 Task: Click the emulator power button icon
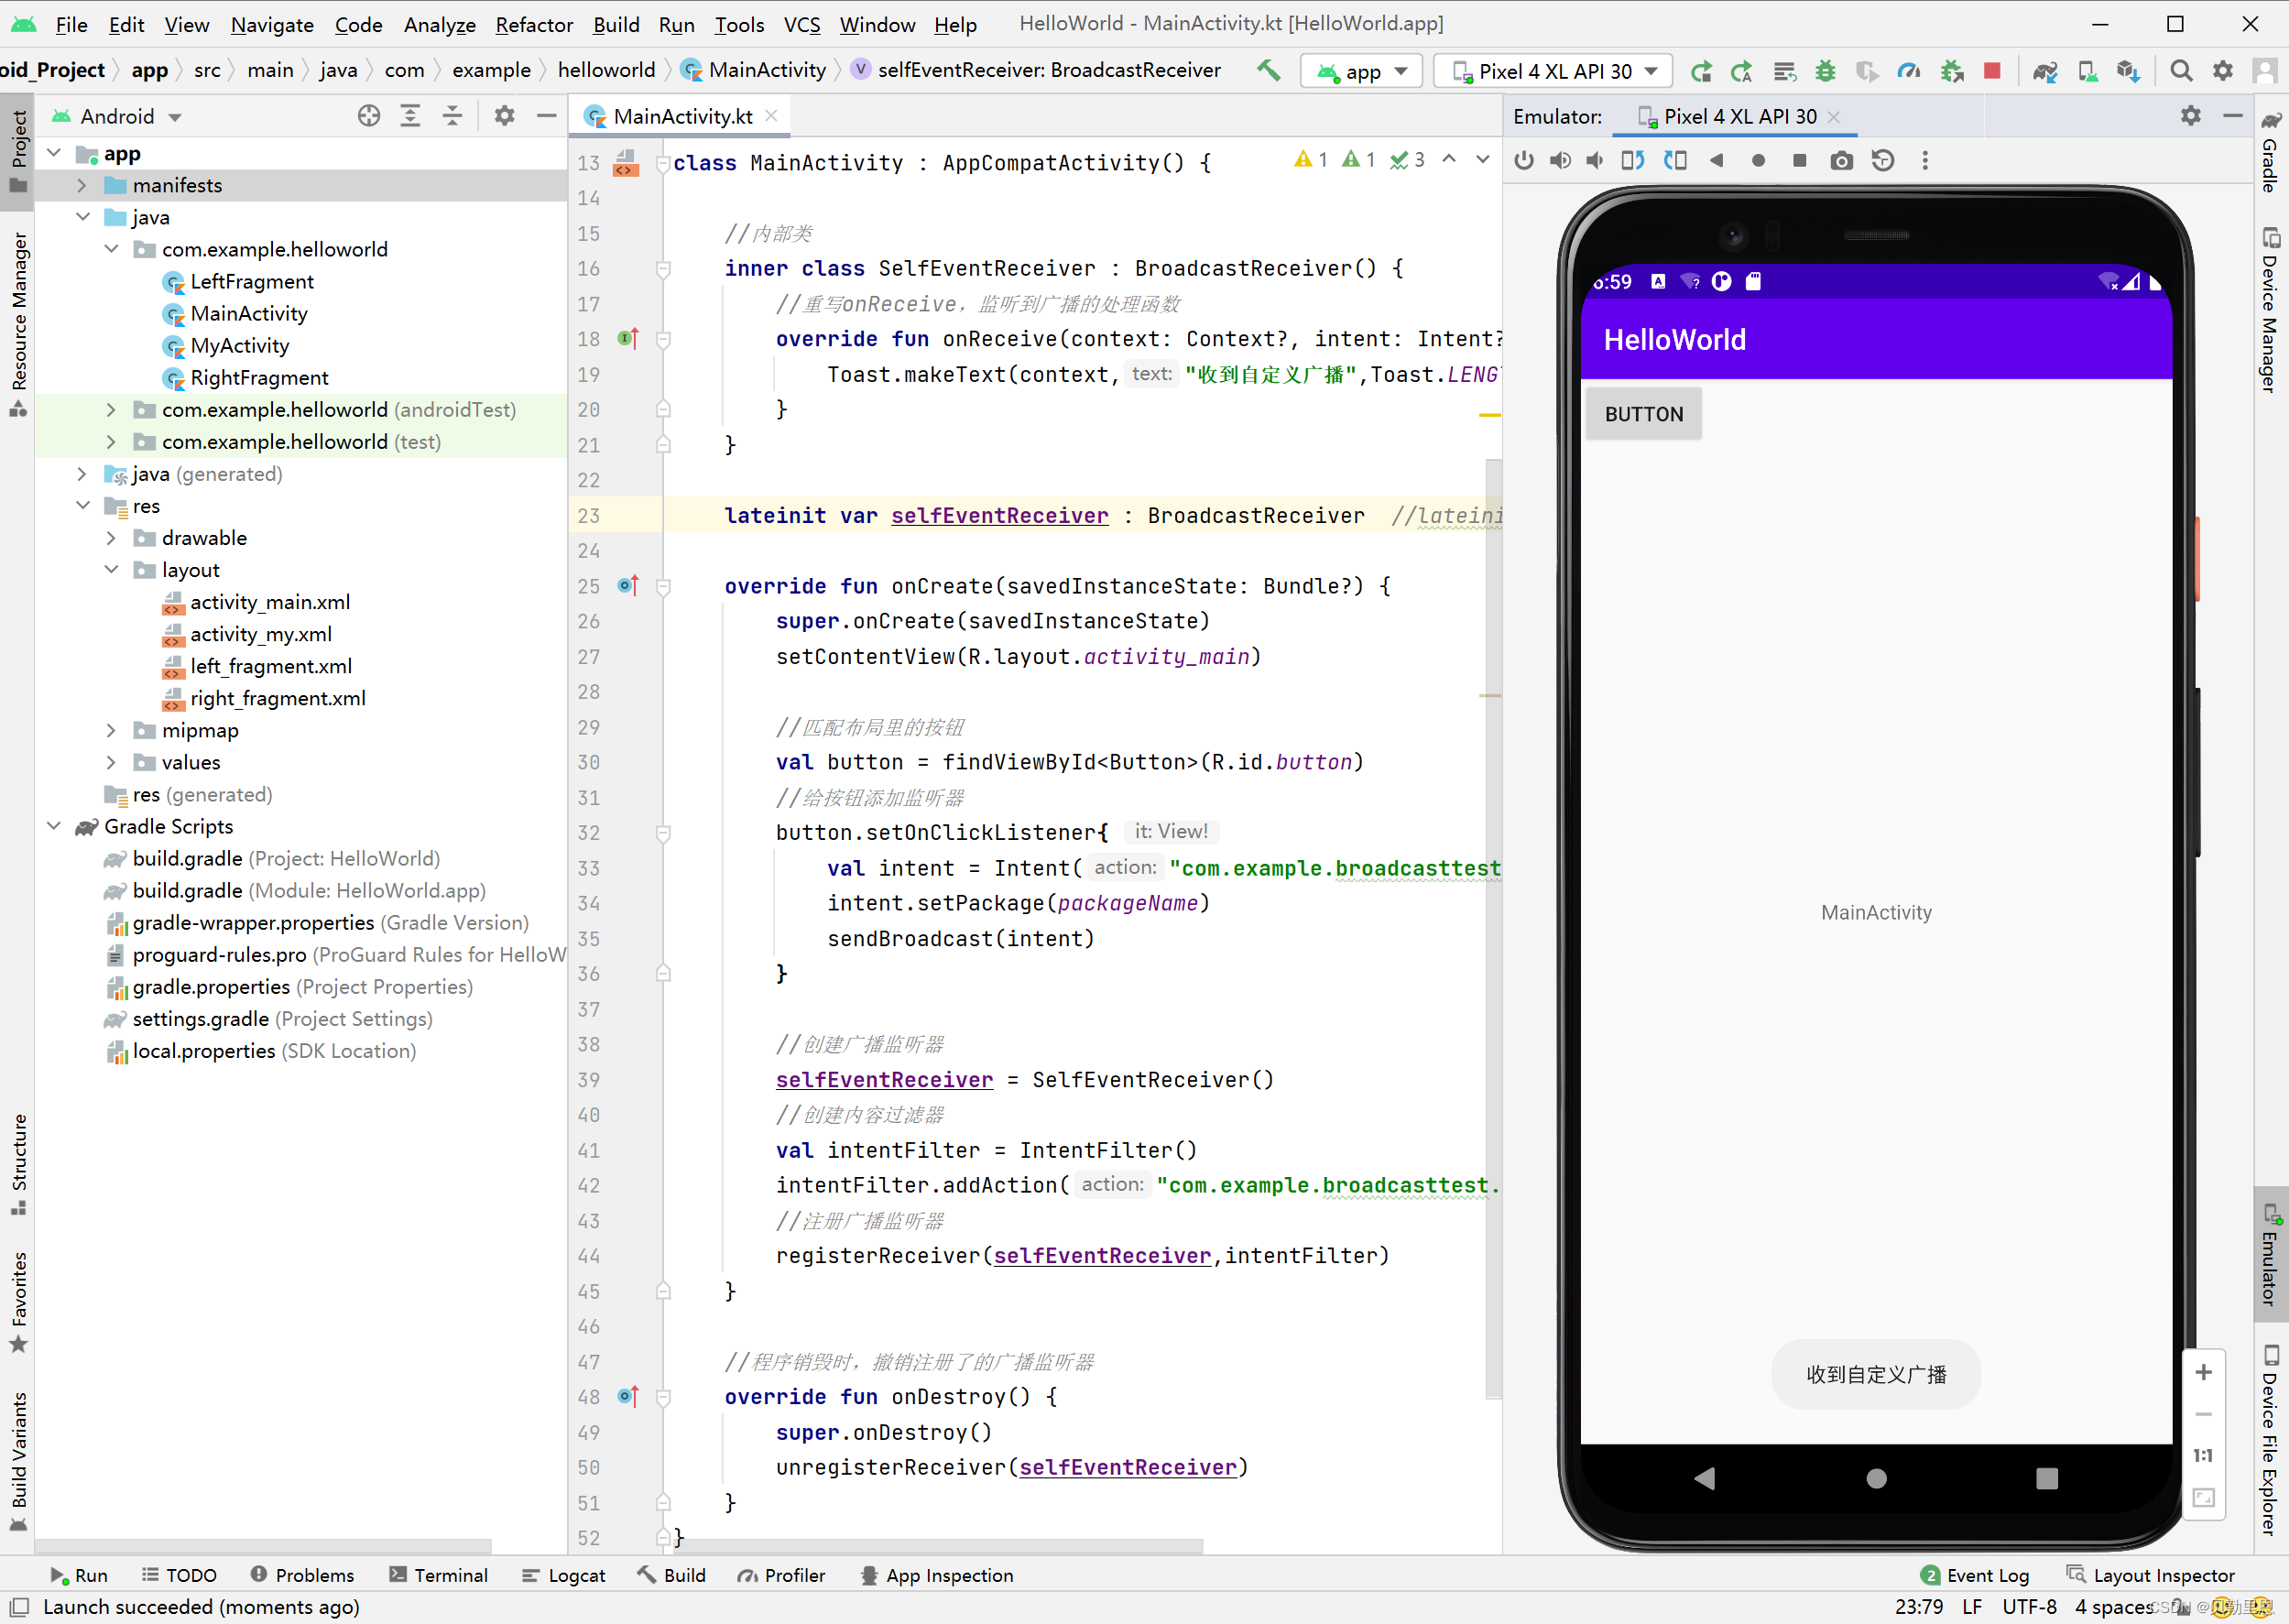pyautogui.click(x=1523, y=160)
